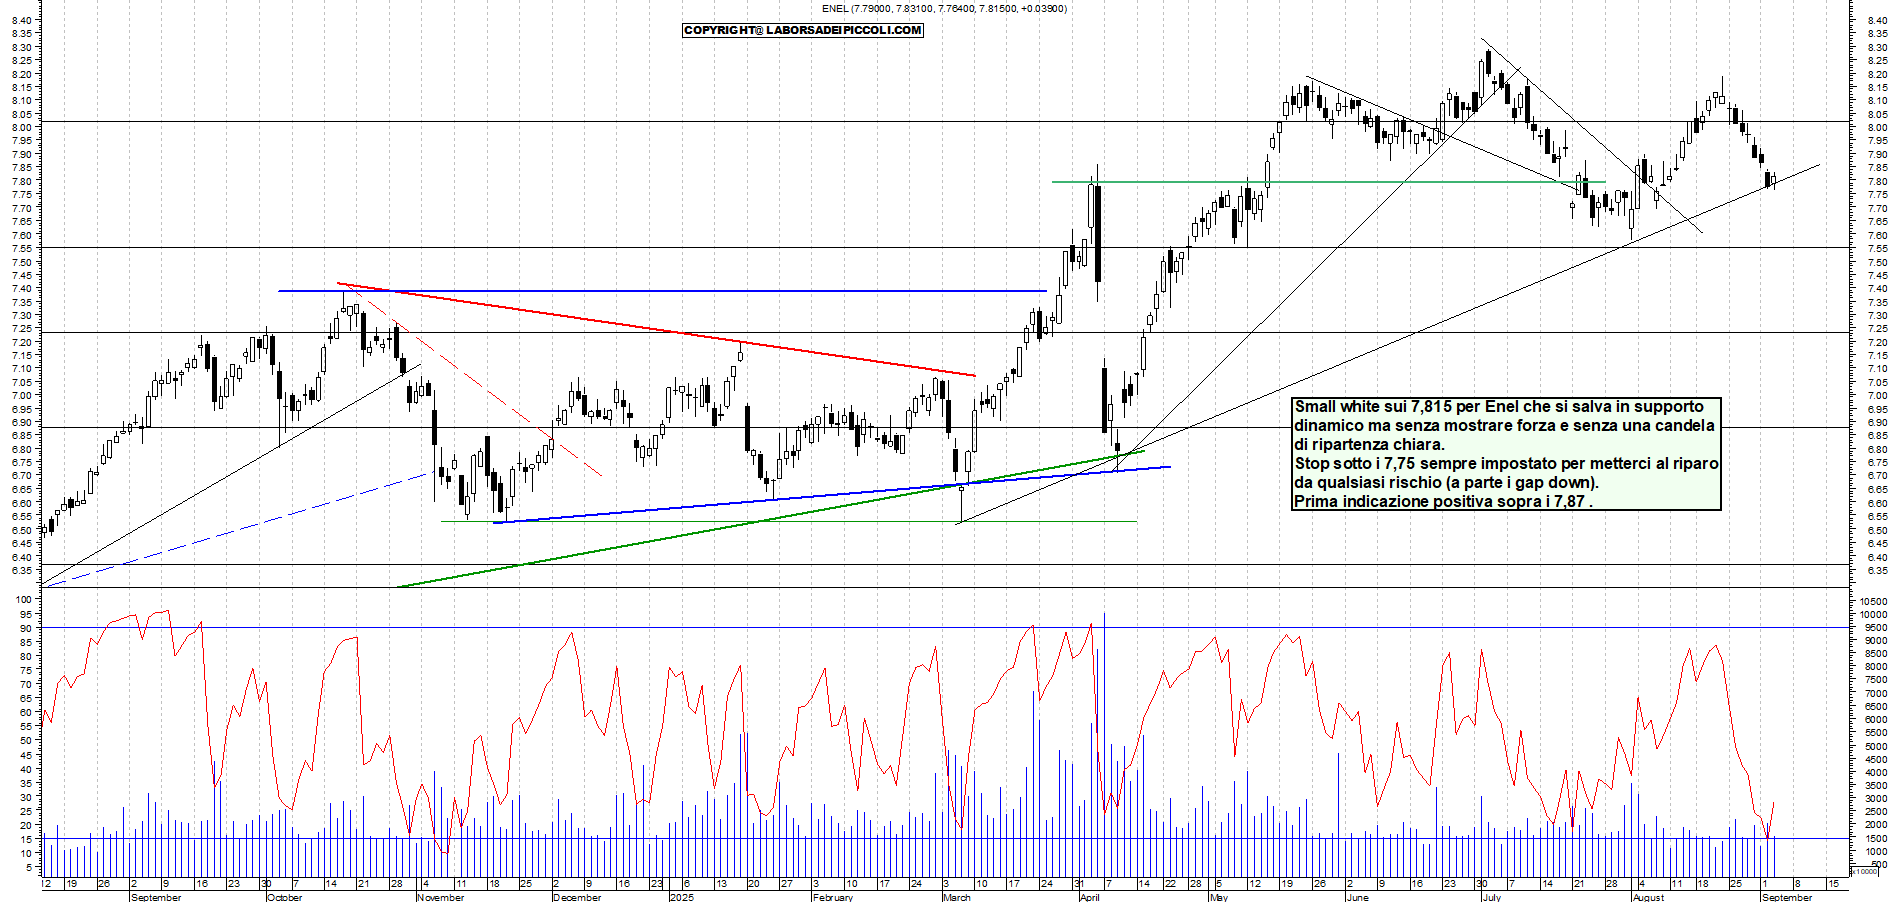Click the 10500 label on the volume axis

click(1873, 601)
